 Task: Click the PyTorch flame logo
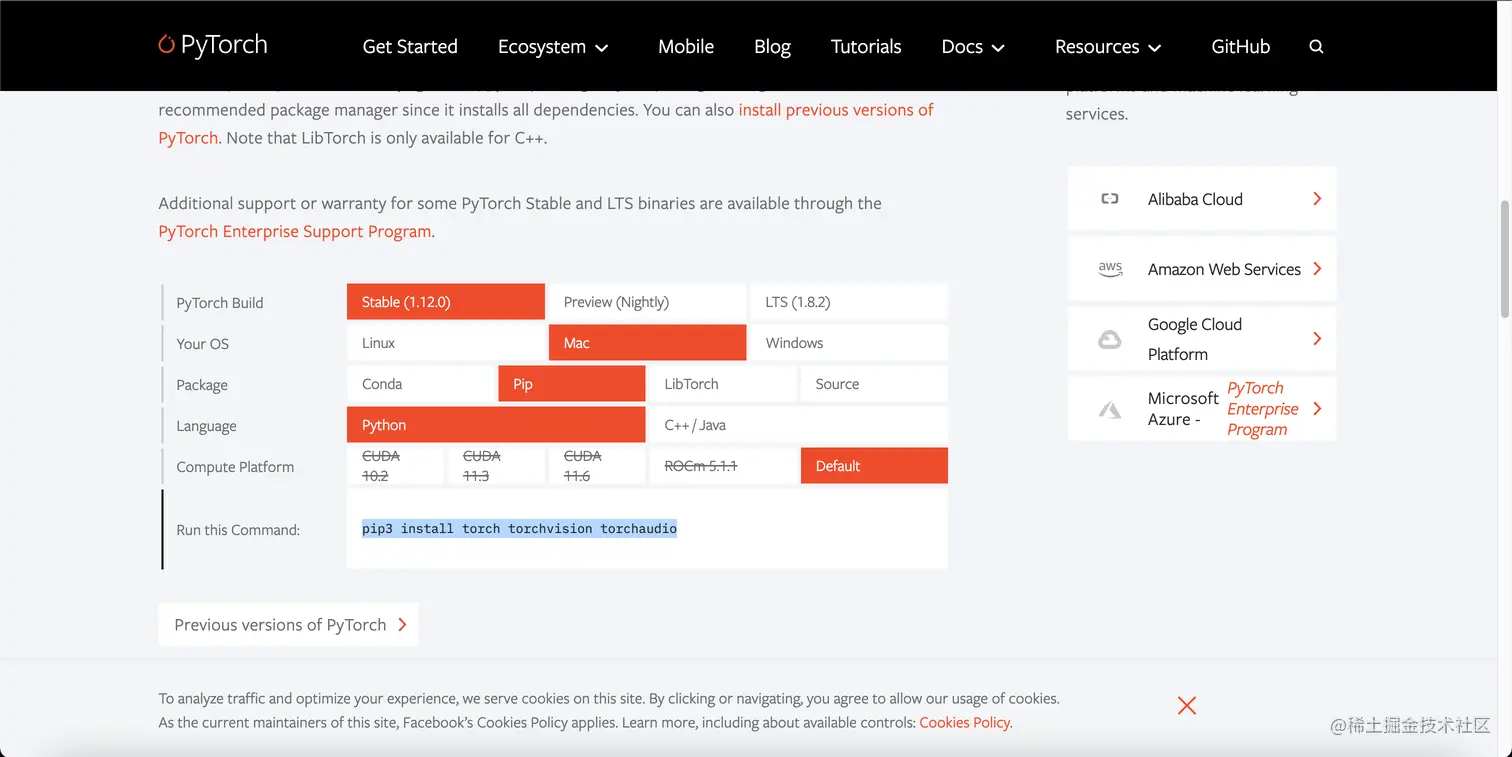click(167, 45)
